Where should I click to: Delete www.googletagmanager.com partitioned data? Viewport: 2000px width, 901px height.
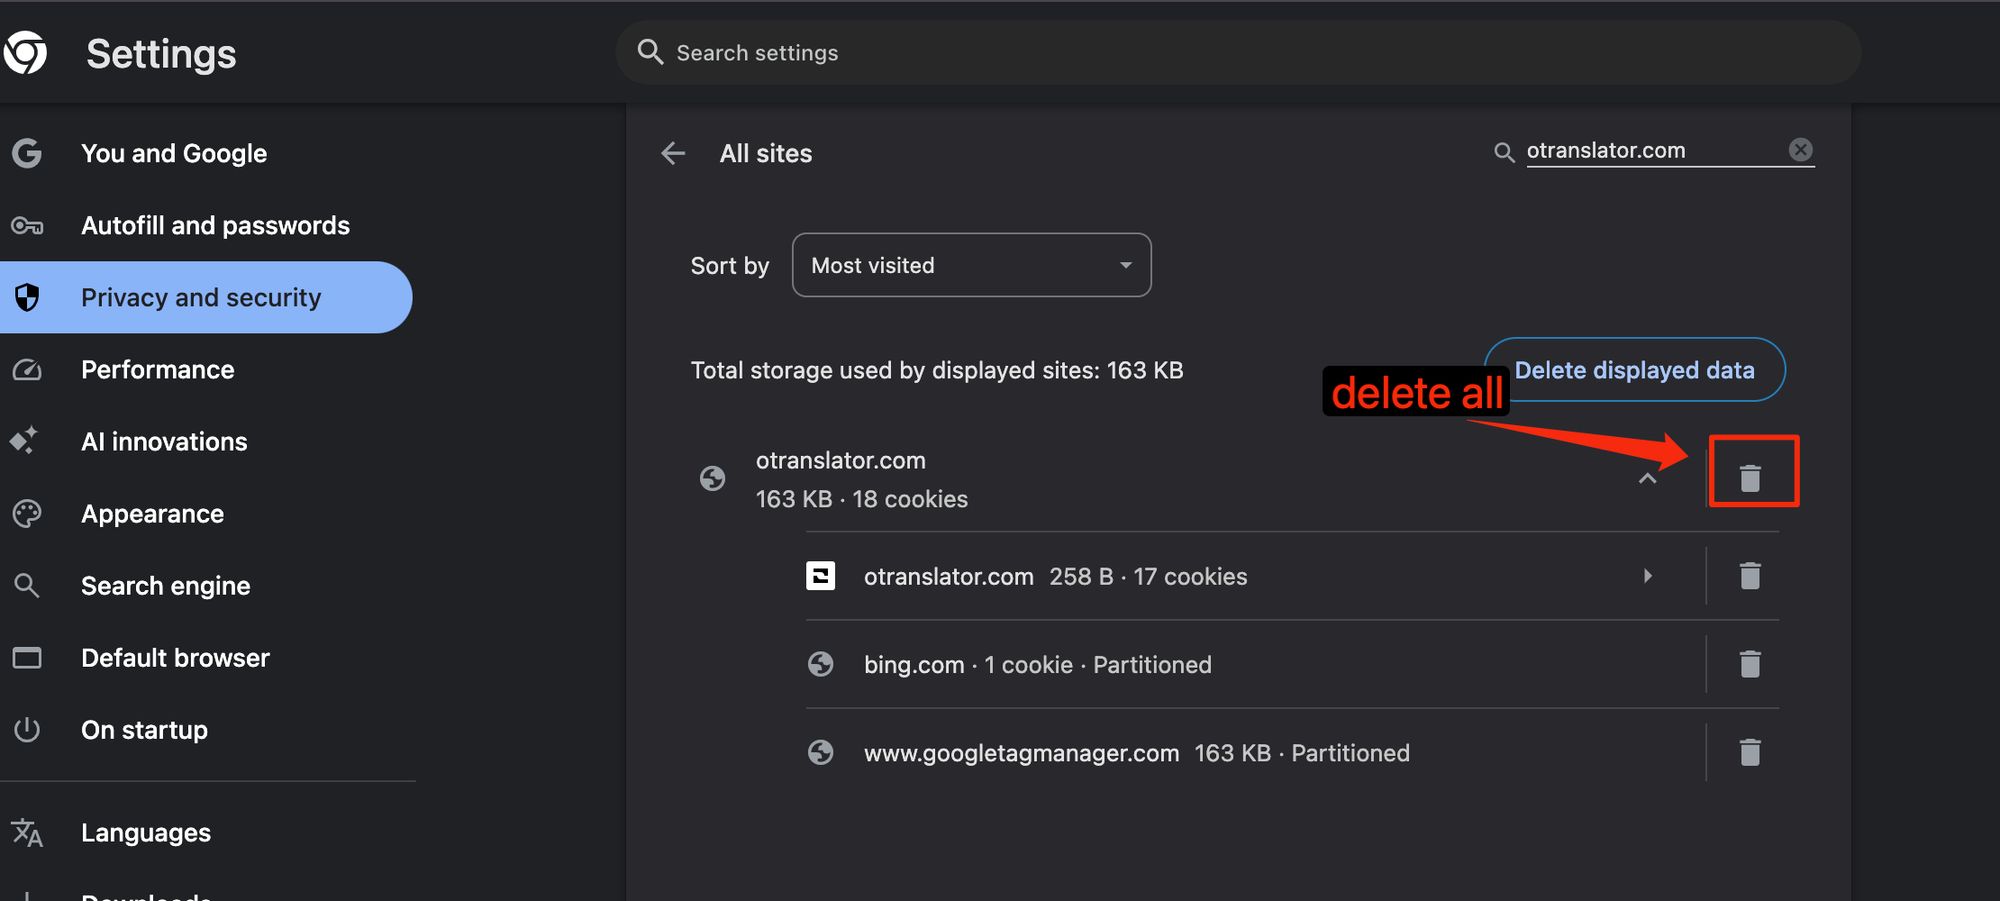click(x=1750, y=752)
